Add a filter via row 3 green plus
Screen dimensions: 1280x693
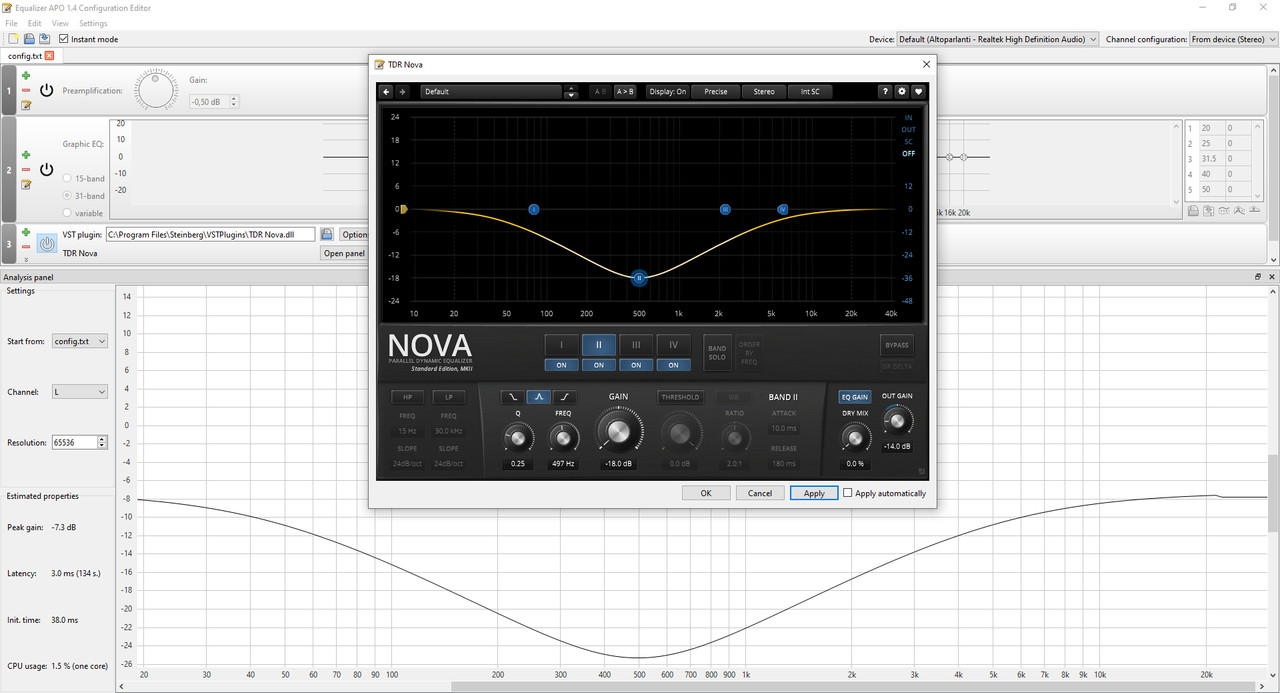26,232
